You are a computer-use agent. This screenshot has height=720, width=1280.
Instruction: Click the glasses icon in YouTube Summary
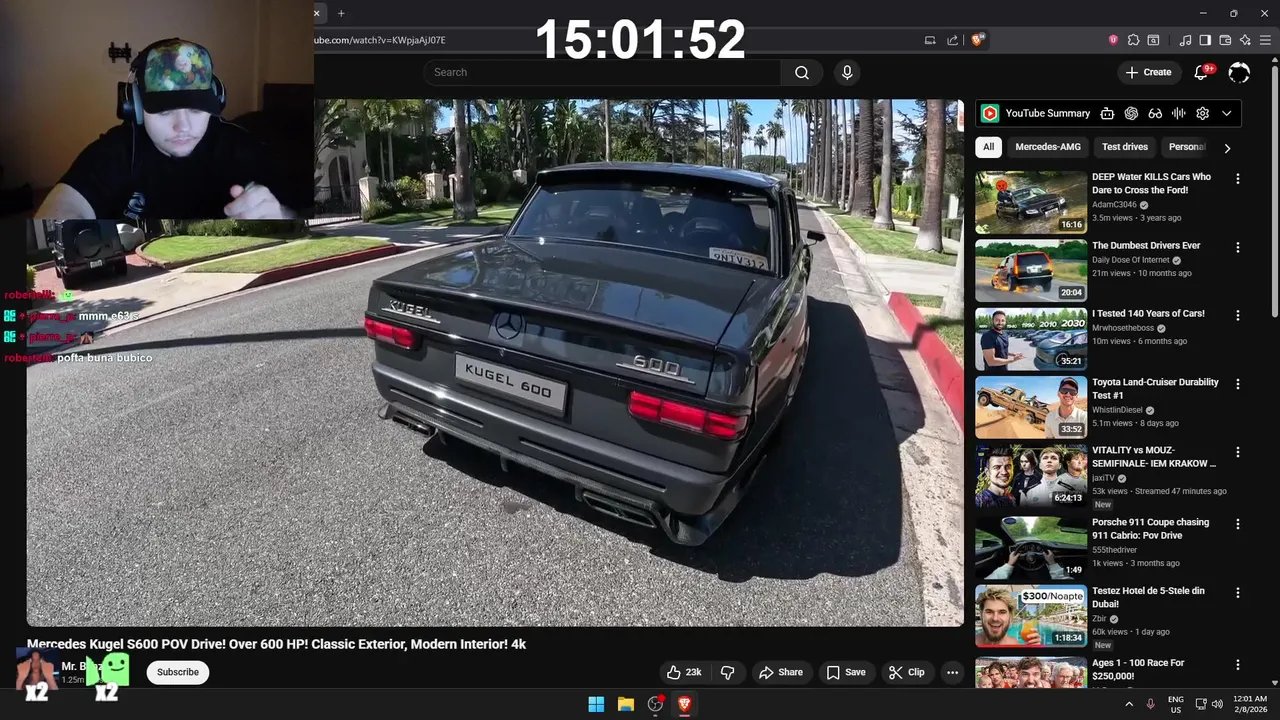(1155, 113)
